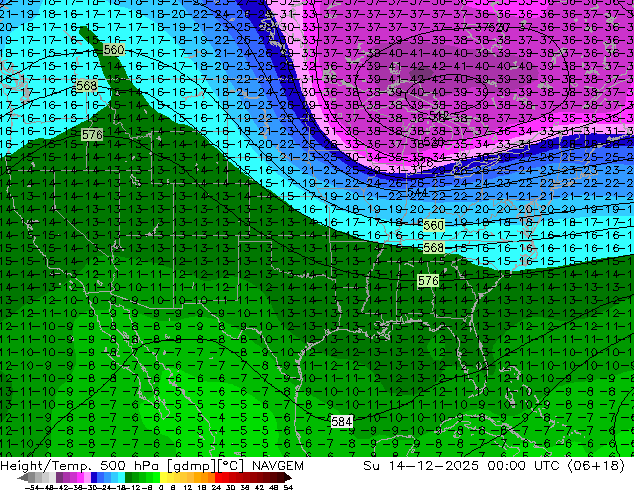Click the '00:00 UTC' time text
The height and width of the screenshot is (490, 634).
523,466
